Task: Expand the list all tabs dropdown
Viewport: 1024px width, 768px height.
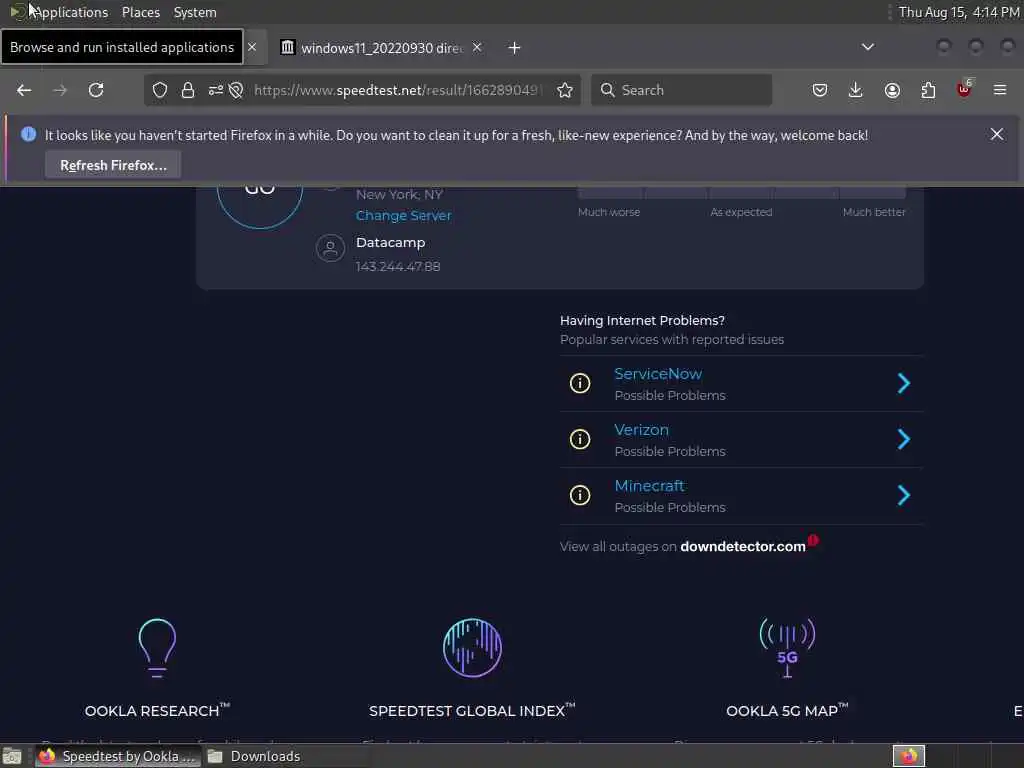Action: click(x=868, y=47)
